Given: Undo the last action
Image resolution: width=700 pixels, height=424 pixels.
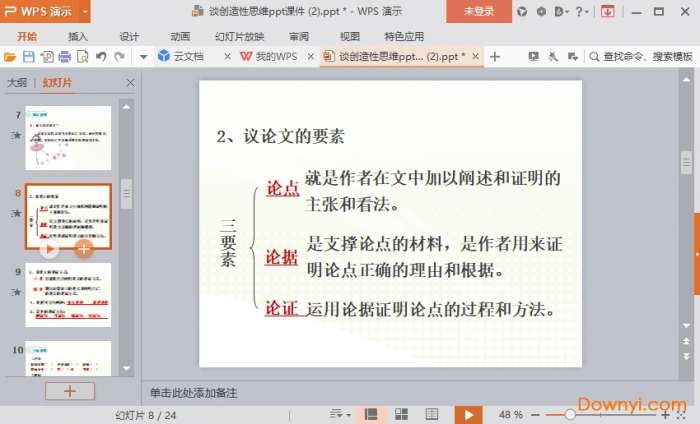Looking at the screenshot, I should pos(101,57).
